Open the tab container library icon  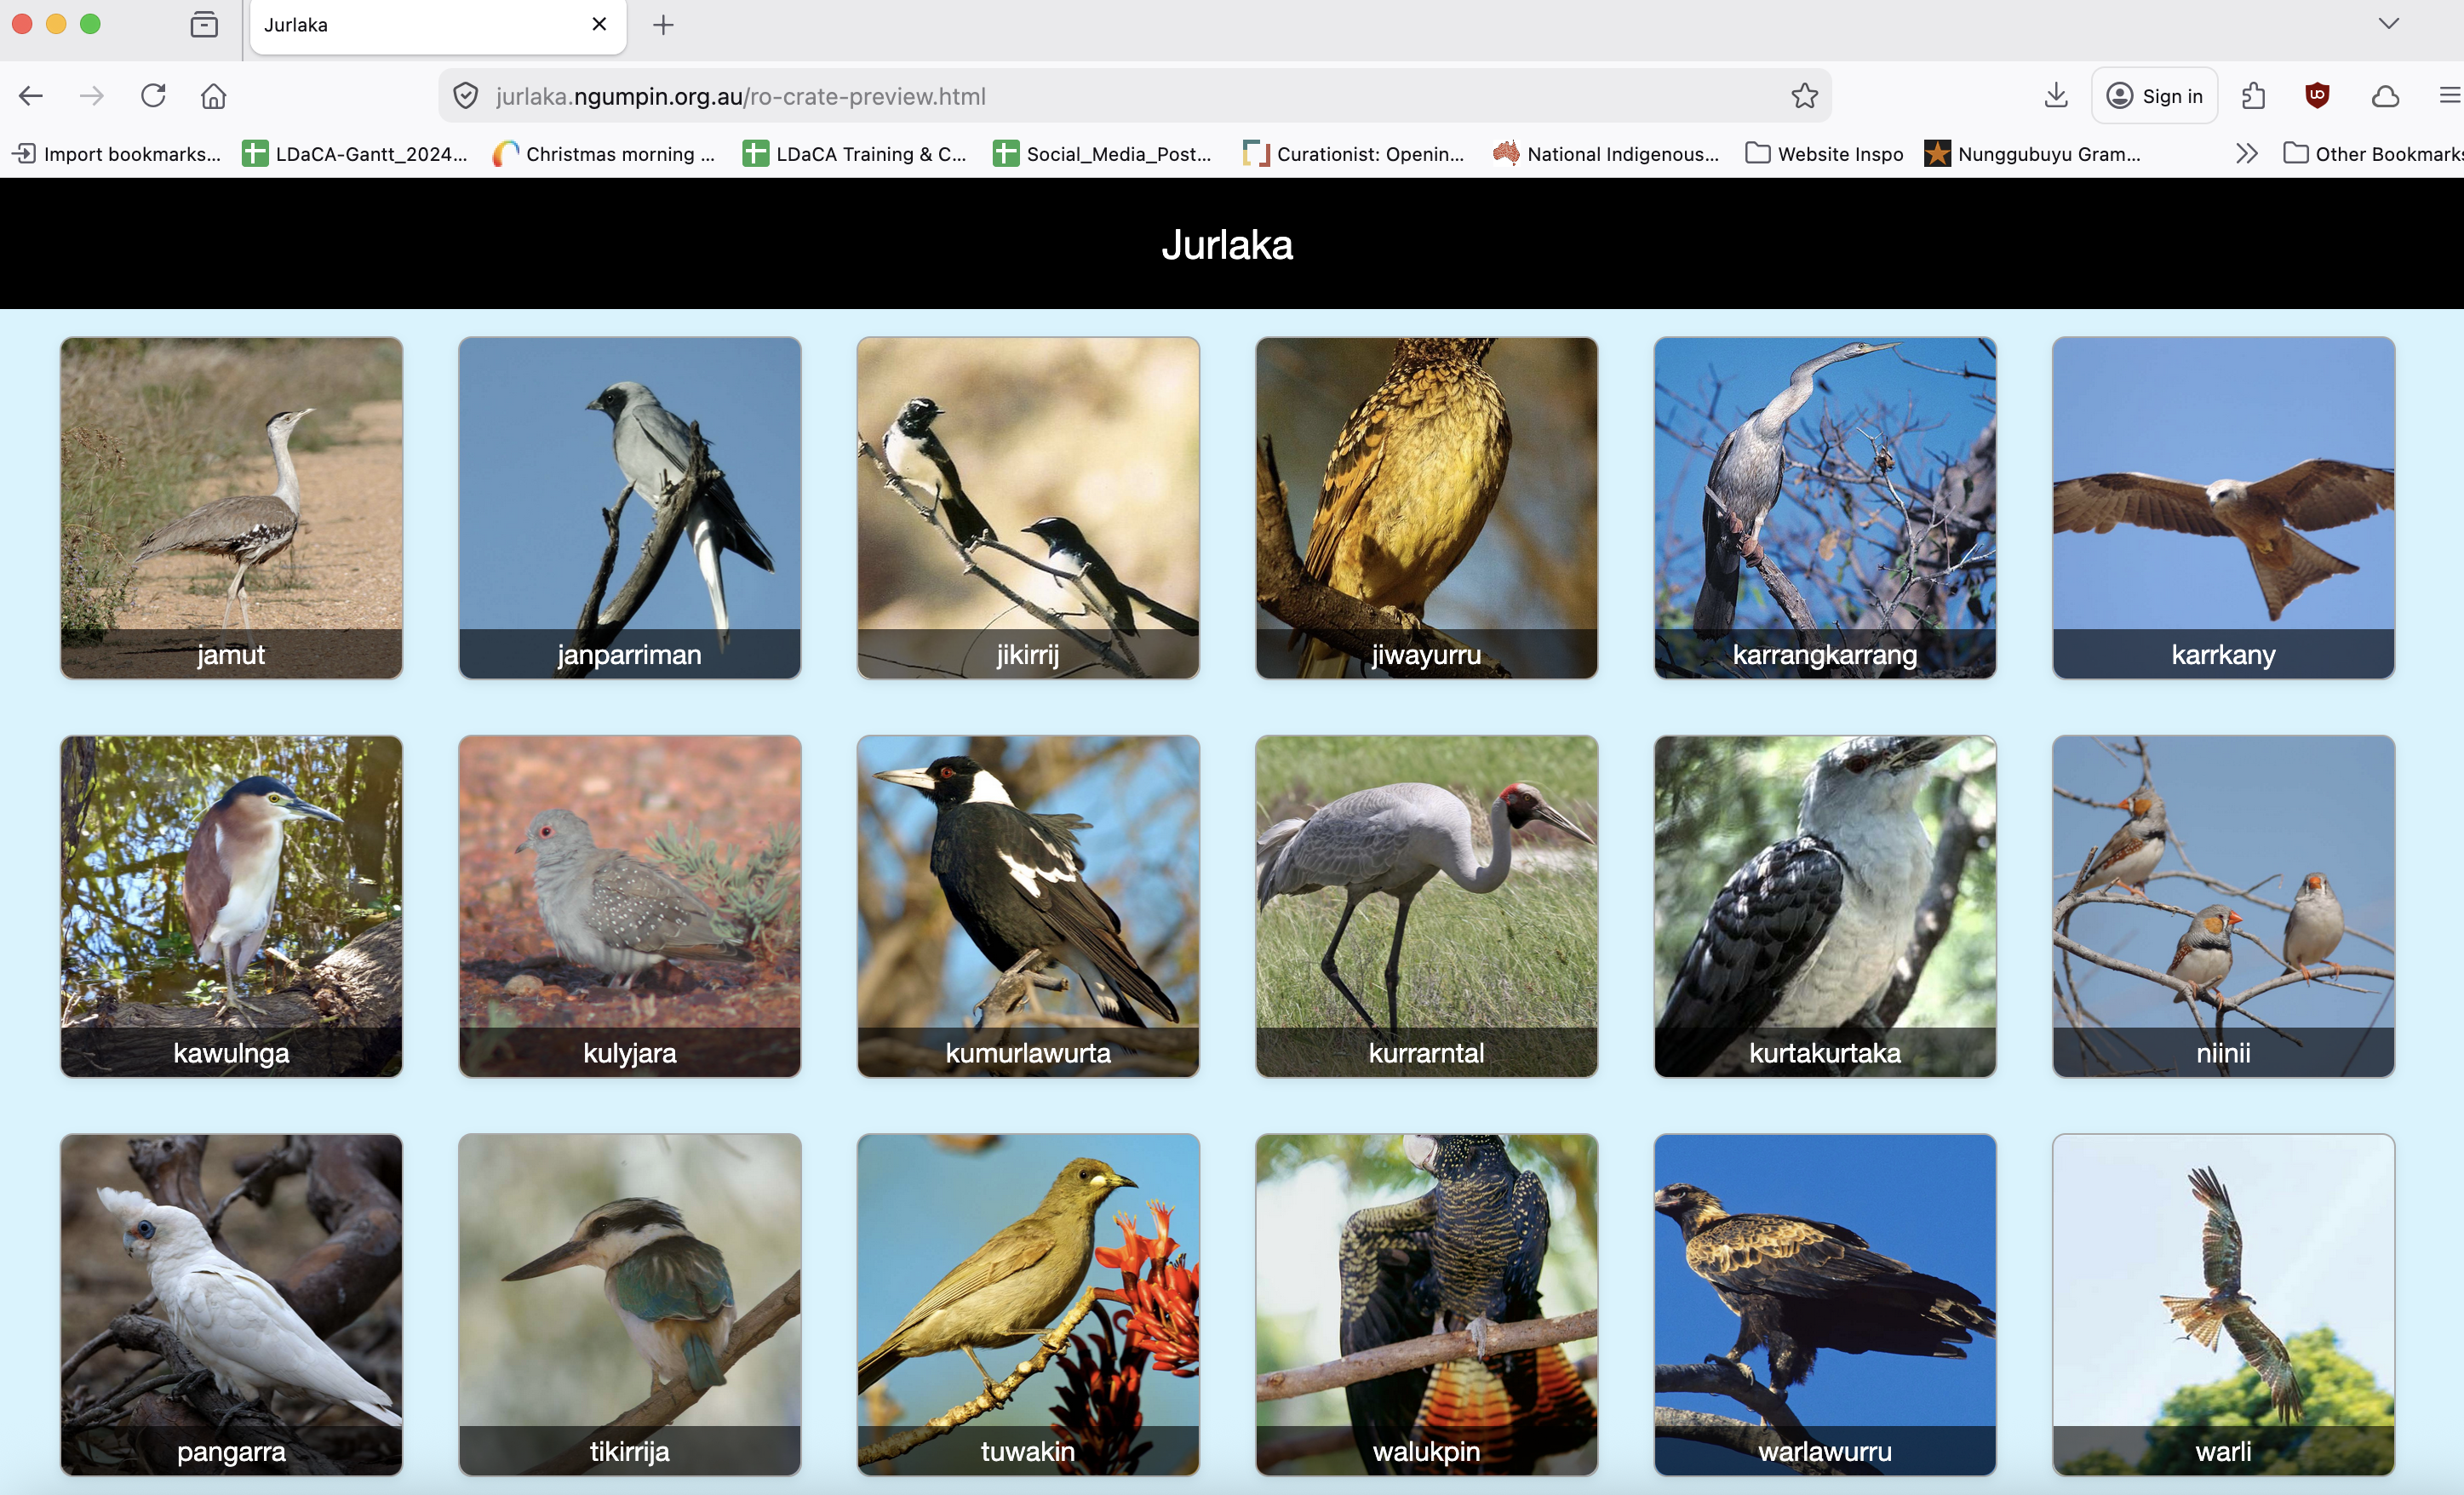click(x=204, y=26)
